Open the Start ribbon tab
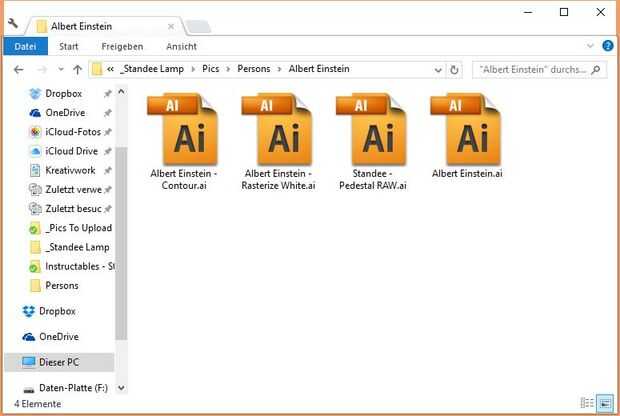Image resolution: width=620 pixels, height=416 pixels. pyautogui.click(x=68, y=46)
